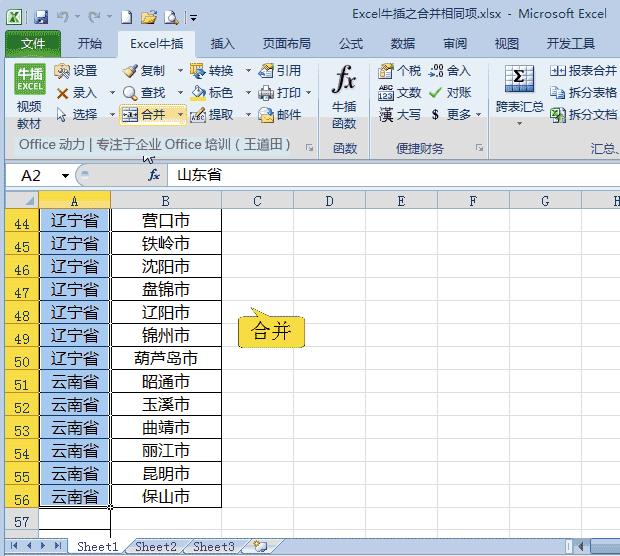Click the 转换 tool
This screenshot has height=556, width=620.
212,71
